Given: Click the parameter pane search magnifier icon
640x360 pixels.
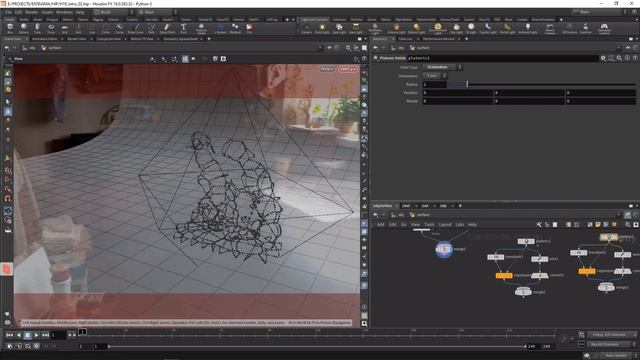Looking at the screenshot, I should 619,58.
